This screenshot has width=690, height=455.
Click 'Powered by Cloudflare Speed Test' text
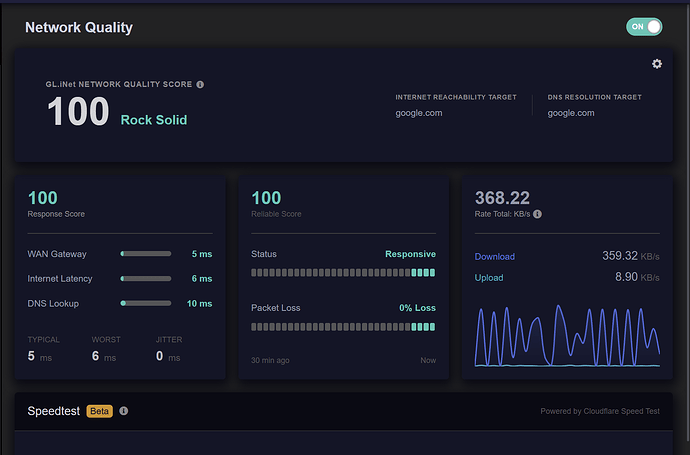pyautogui.click(x=600, y=411)
